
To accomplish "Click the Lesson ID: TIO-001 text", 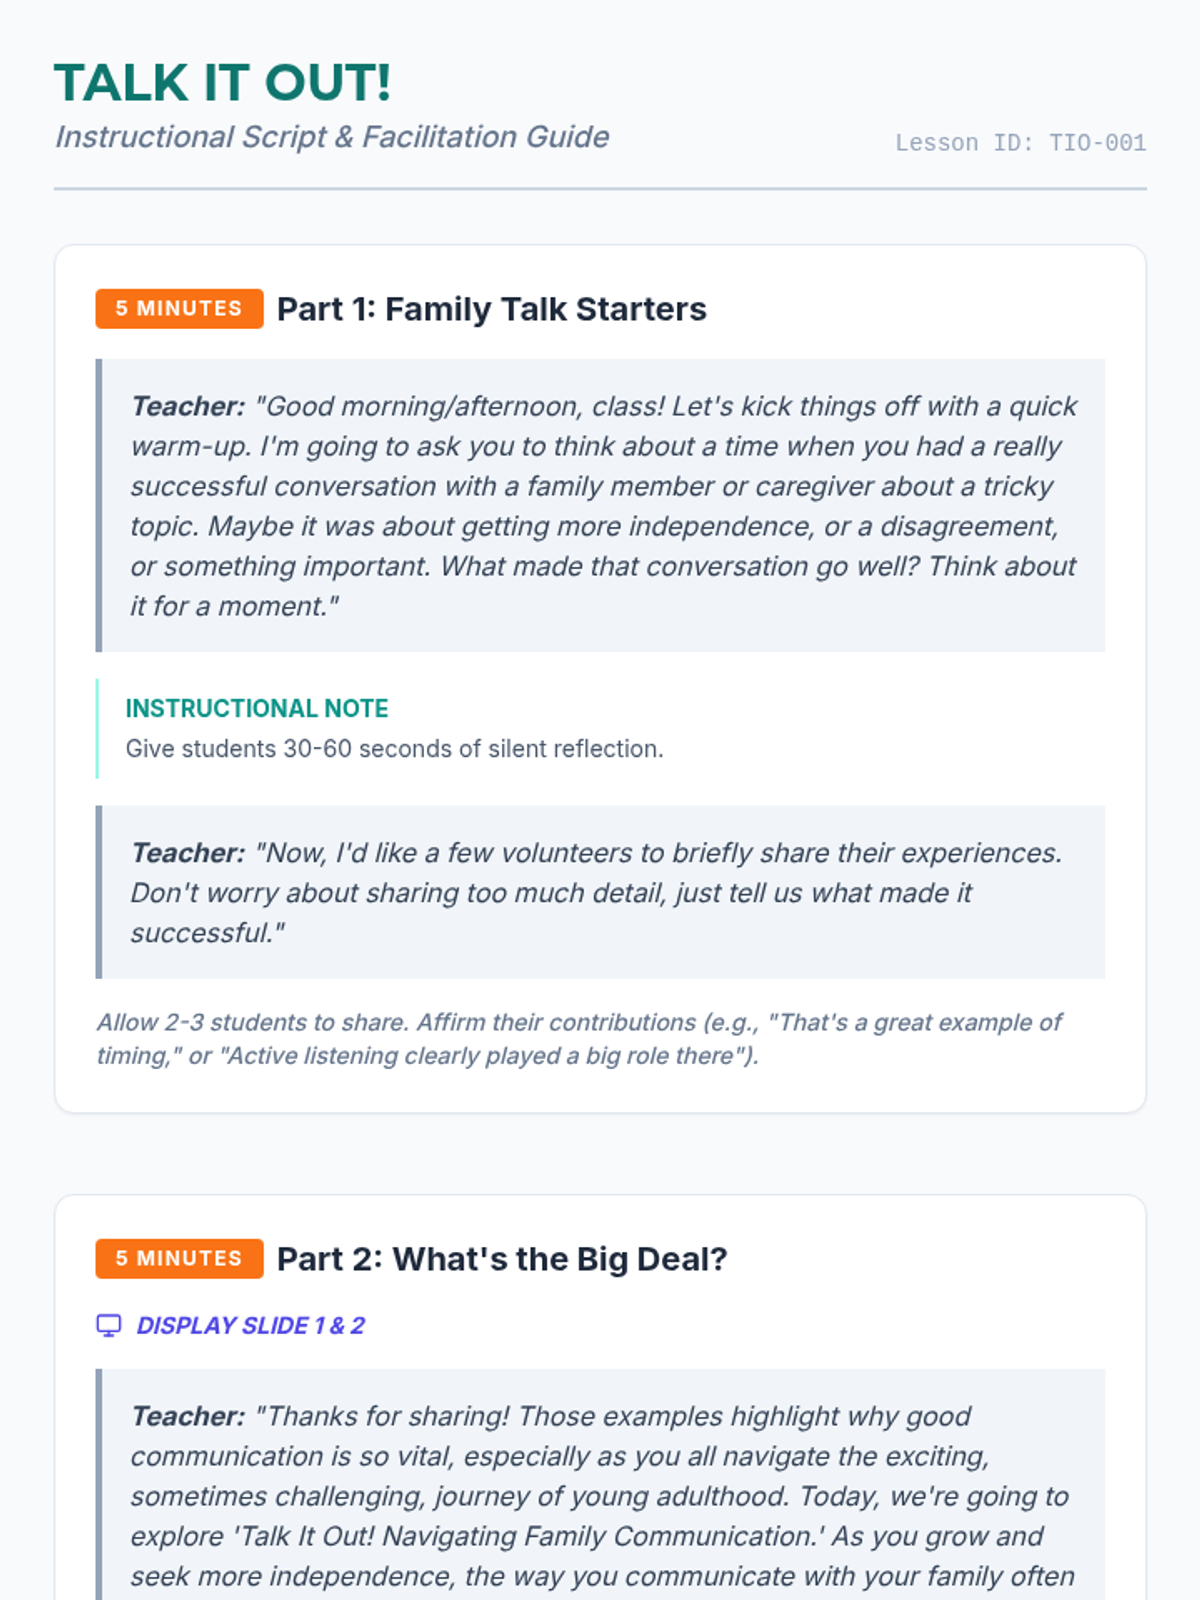I will (1020, 143).
